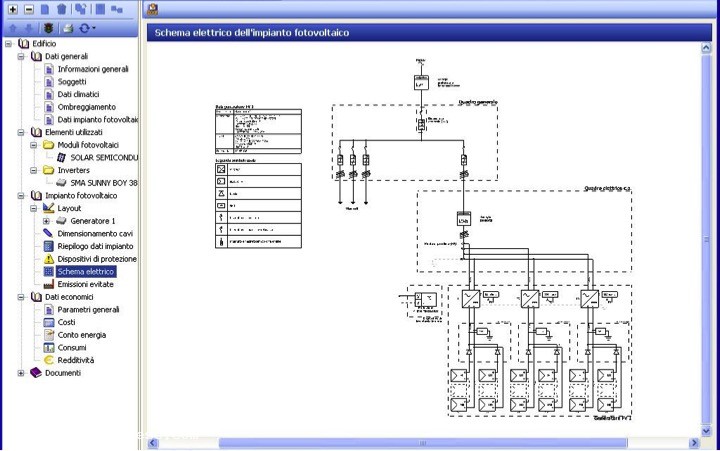Click the save icon above the schema panel
720x451 pixels.
click(152, 9)
